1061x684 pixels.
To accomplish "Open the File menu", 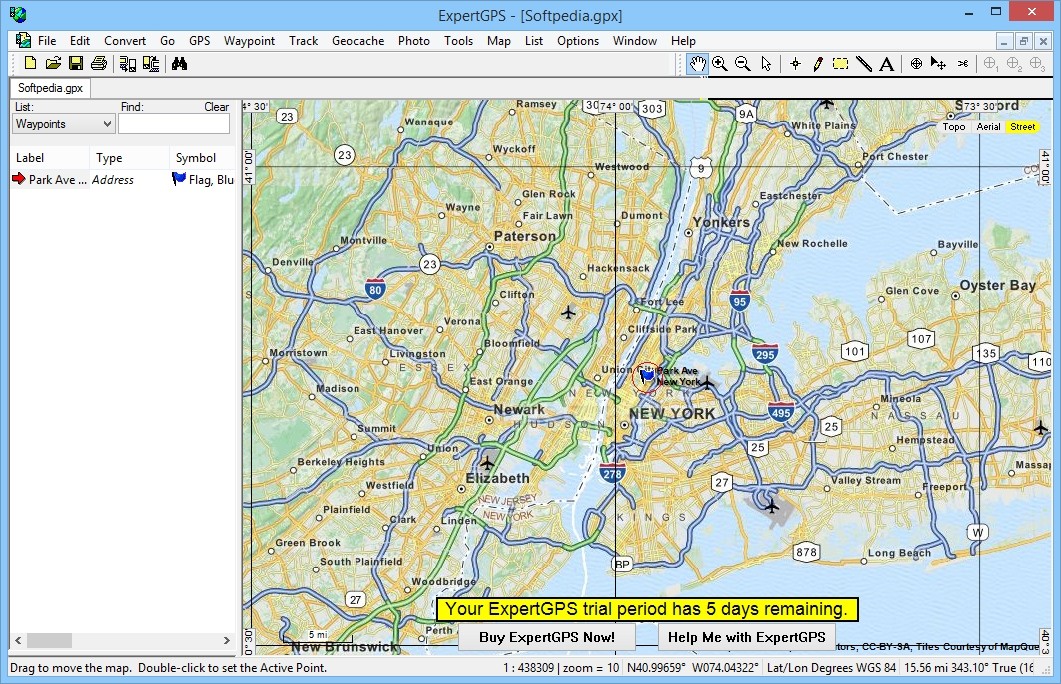I will click(x=47, y=41).
